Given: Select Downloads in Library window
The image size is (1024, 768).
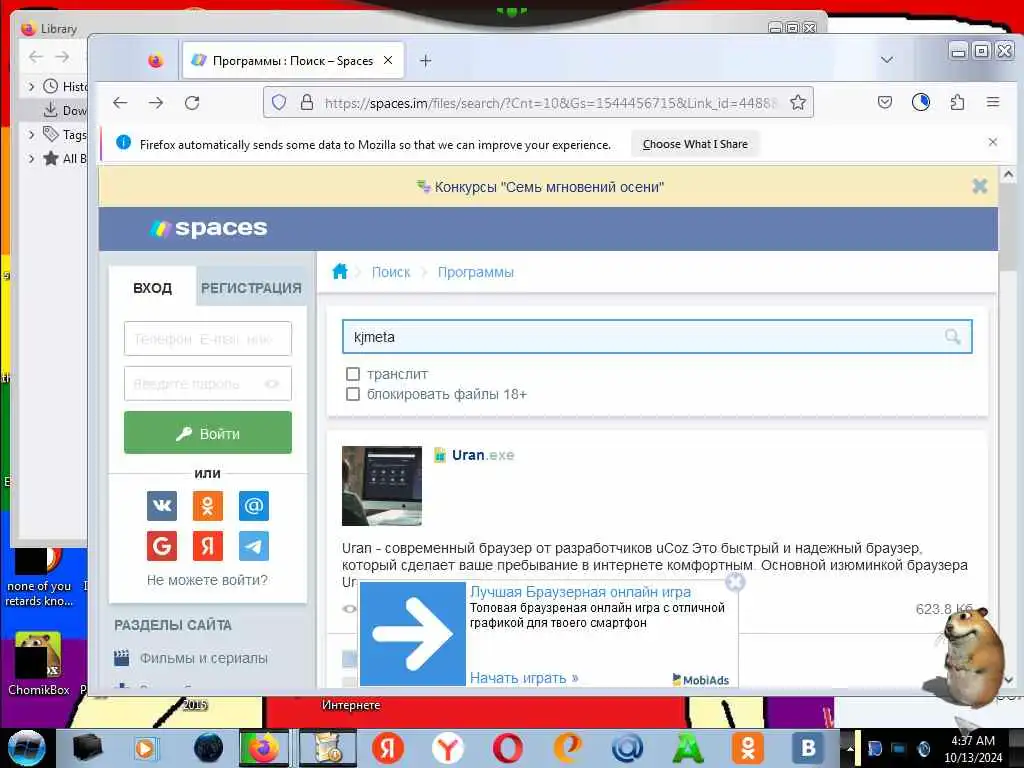Looking at the screenshot, I should click(64, 110).
